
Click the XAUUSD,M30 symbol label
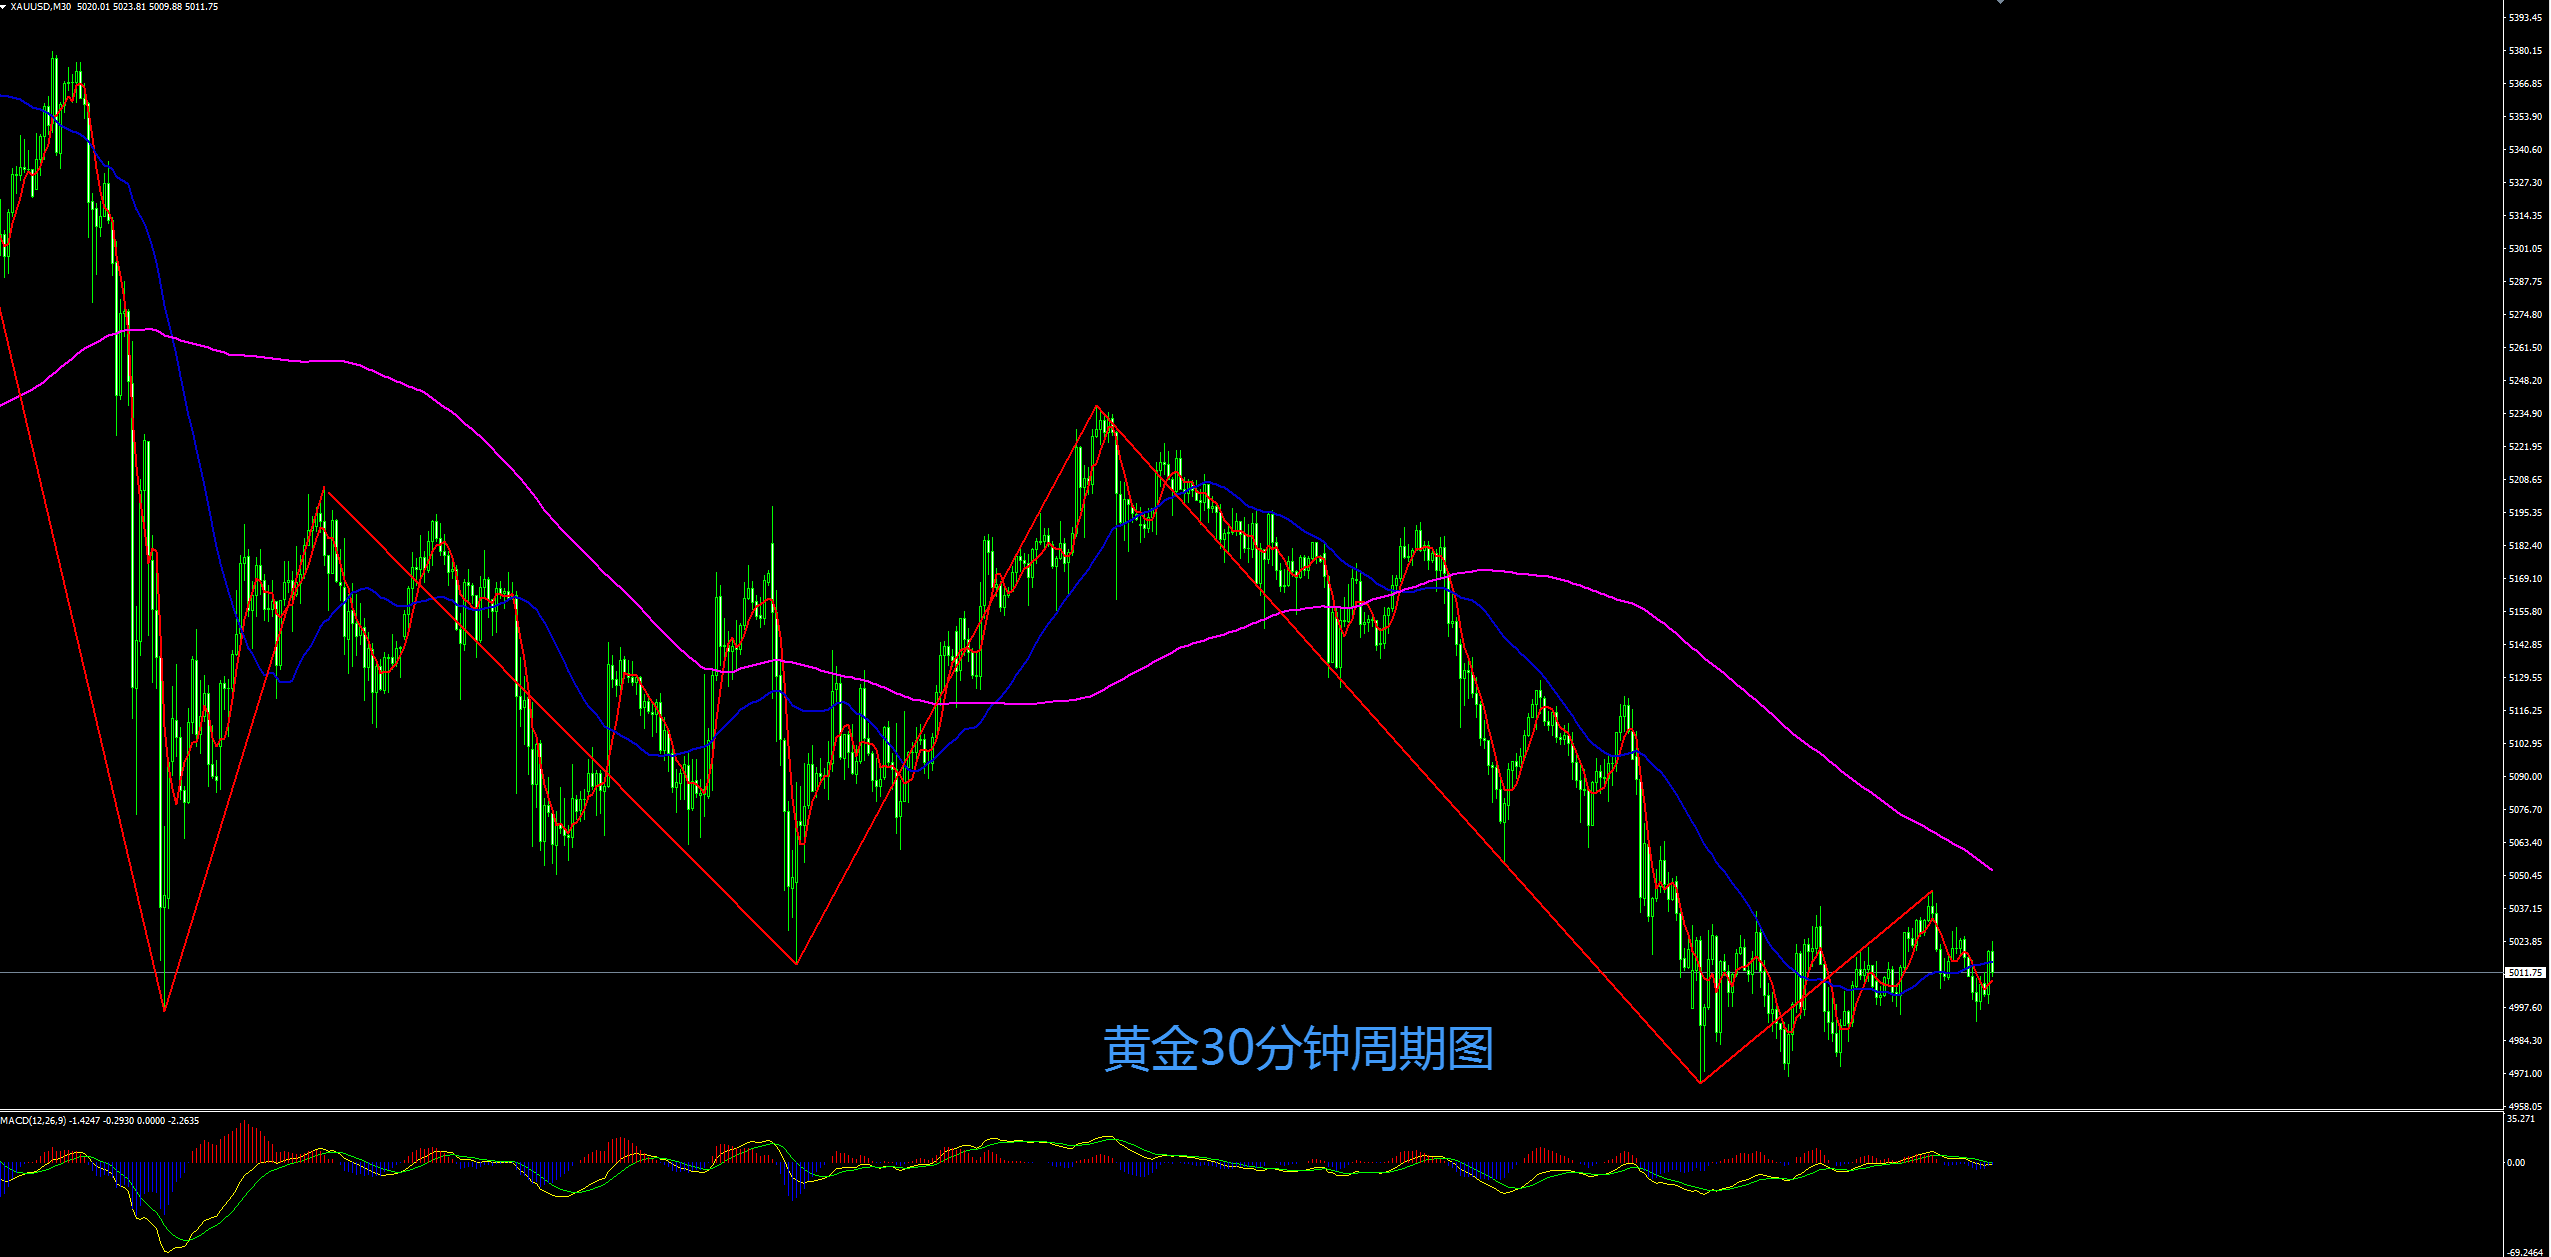[40, 7]
